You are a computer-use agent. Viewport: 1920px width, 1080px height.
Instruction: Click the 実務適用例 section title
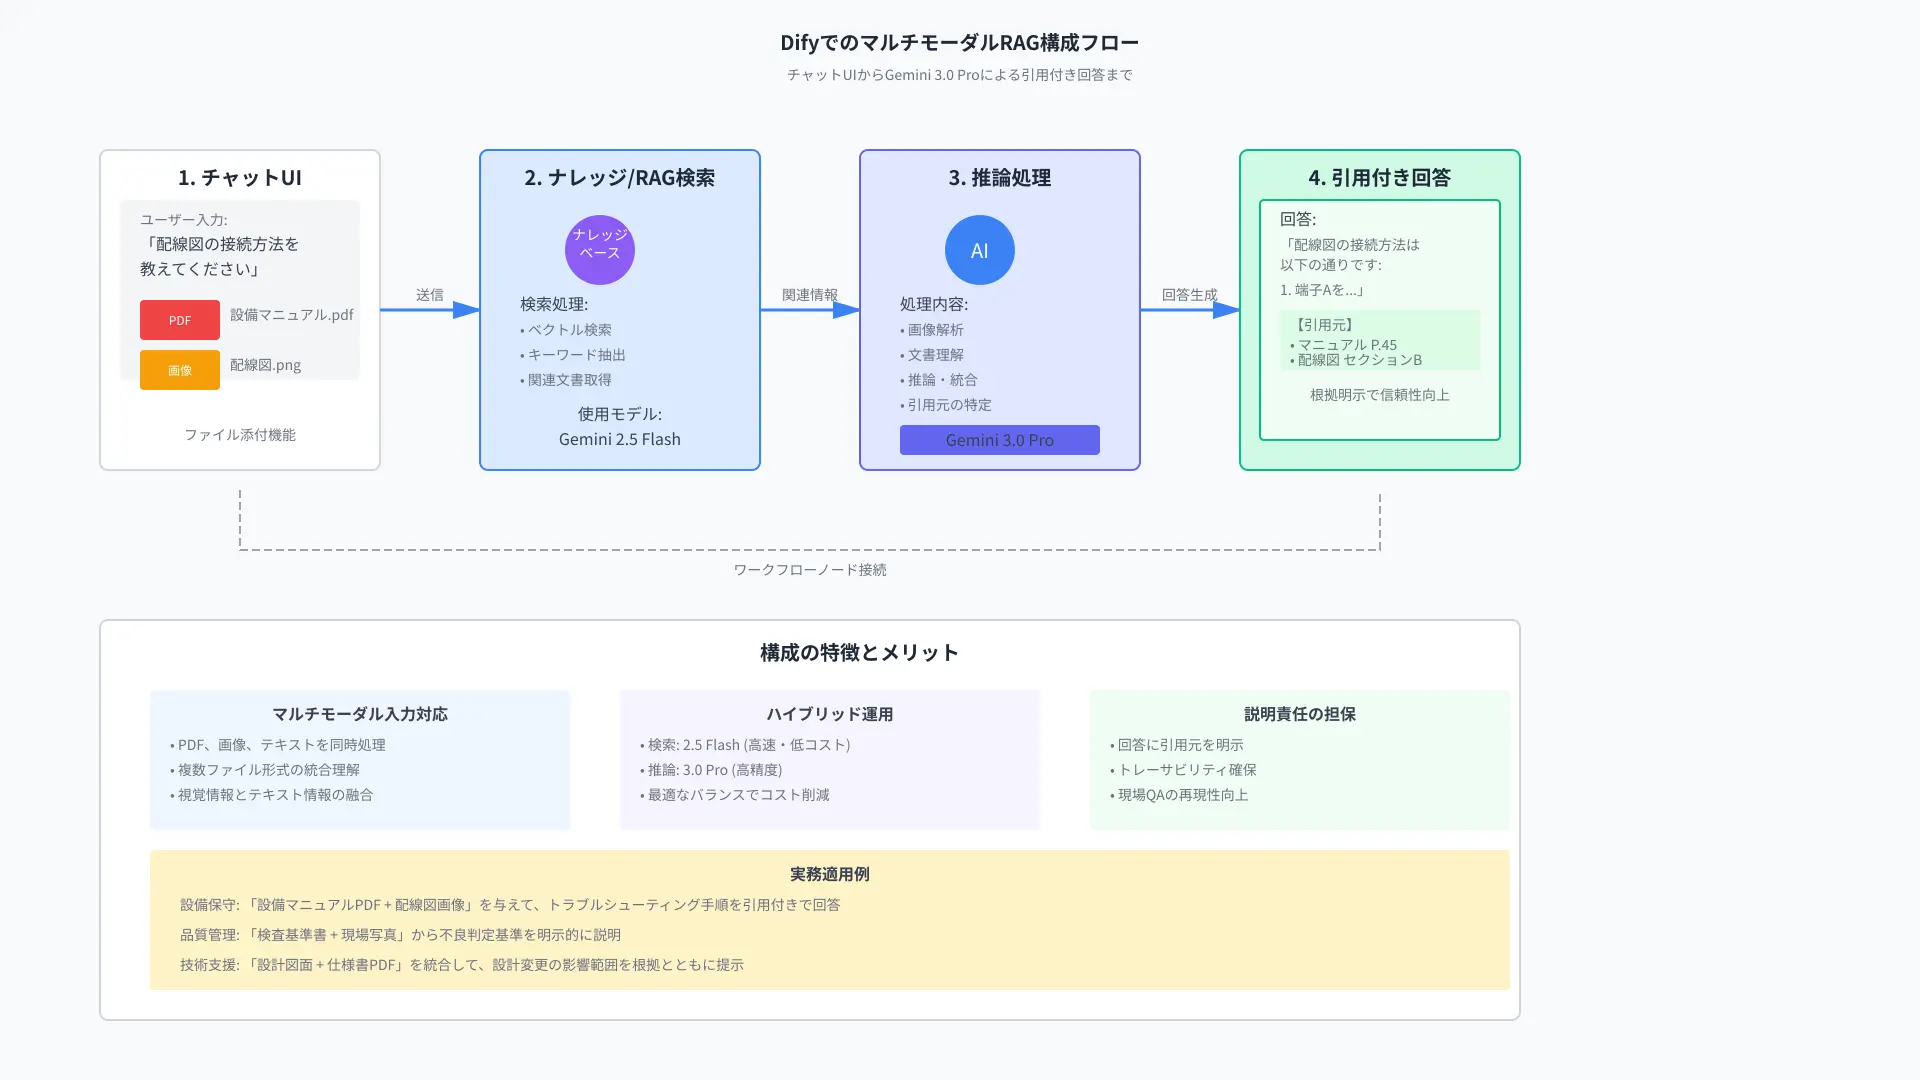pyautogui.click(x=830, y=874)
